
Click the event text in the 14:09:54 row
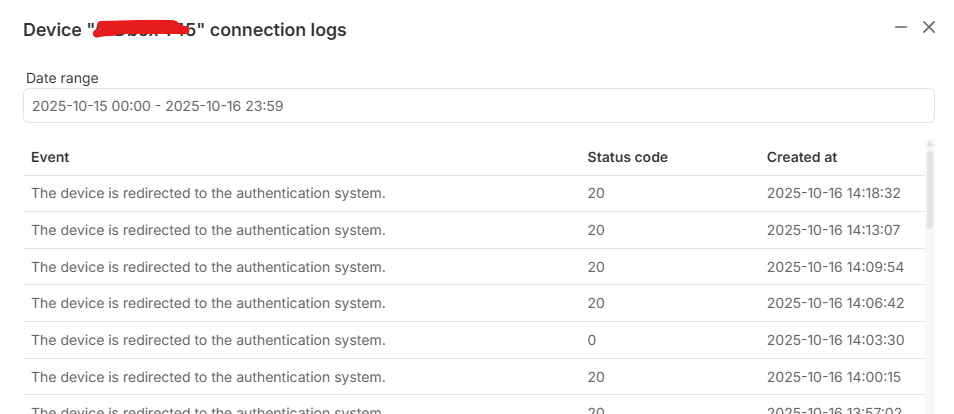click(209, 267)
